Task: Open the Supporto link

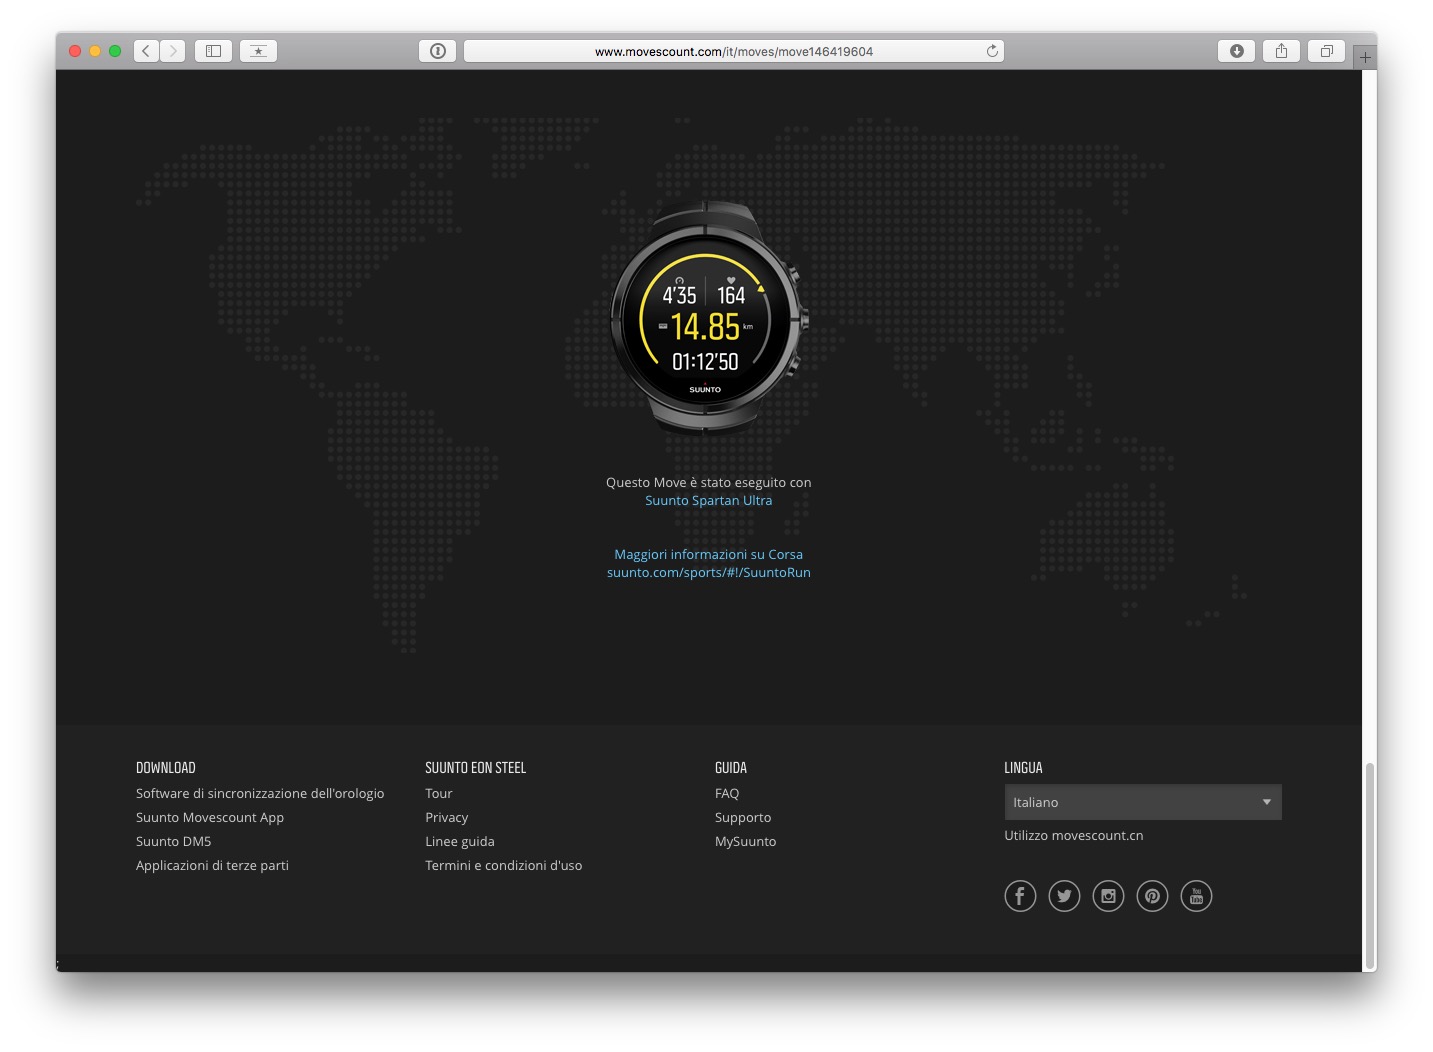Action: (743, 817)
